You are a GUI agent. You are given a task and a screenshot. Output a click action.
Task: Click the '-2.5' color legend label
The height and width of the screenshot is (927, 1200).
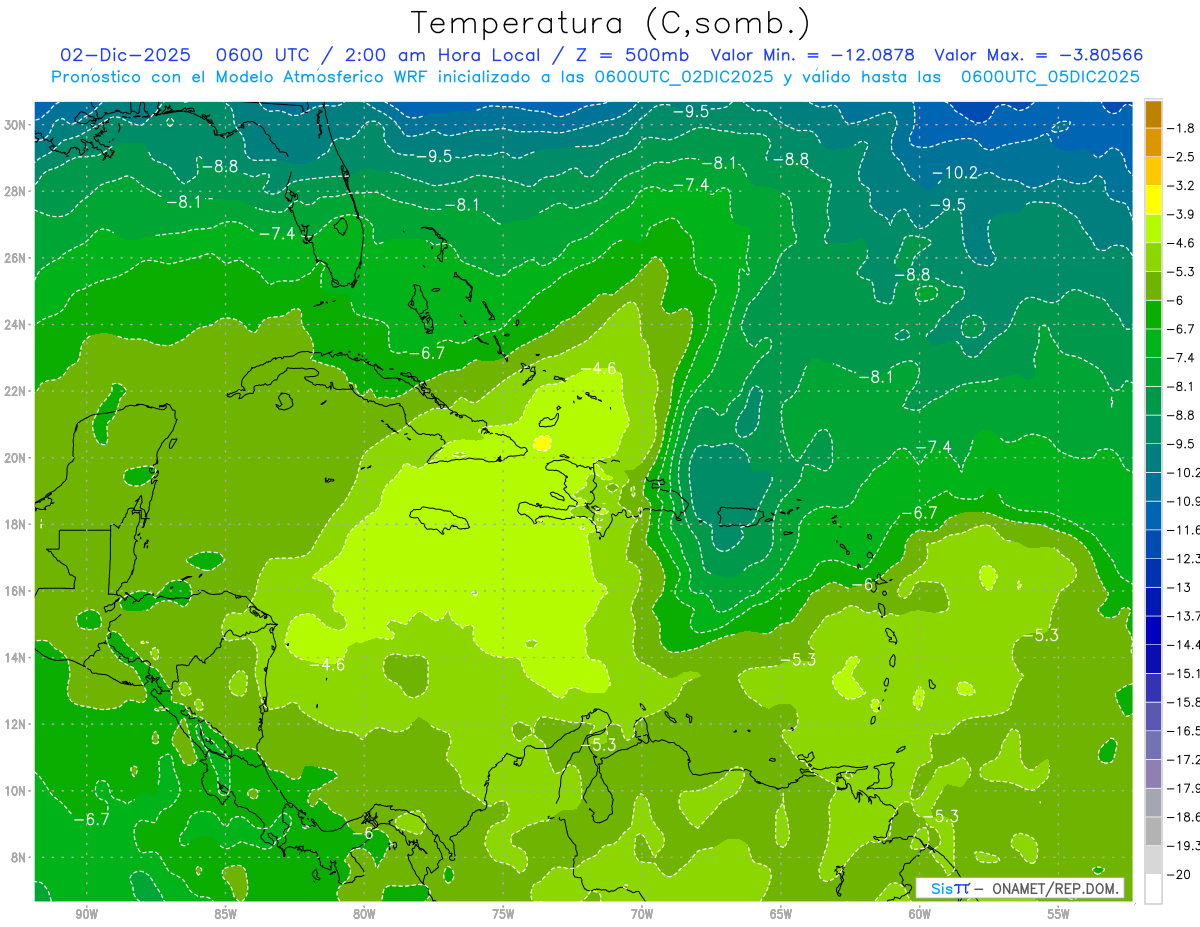[1180, 157]
